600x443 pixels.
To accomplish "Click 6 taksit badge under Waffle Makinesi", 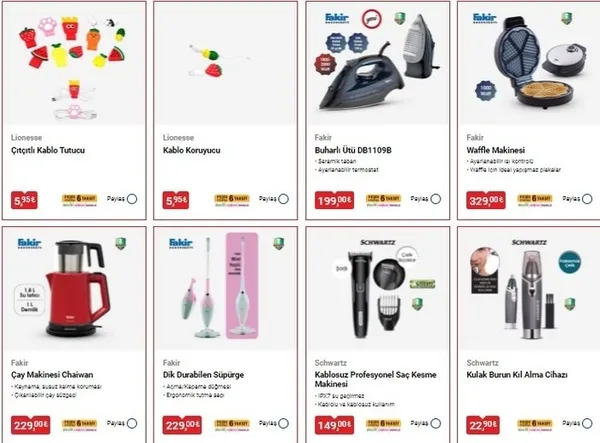I will pyautogui.click(x=535, y=200).
